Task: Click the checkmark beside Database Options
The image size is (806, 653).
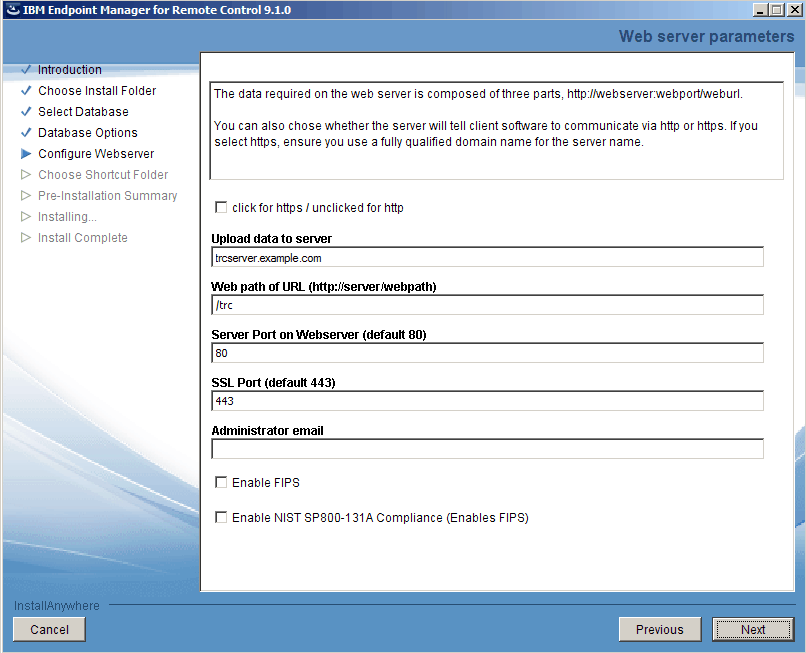Action: click(x=26, y=132)
